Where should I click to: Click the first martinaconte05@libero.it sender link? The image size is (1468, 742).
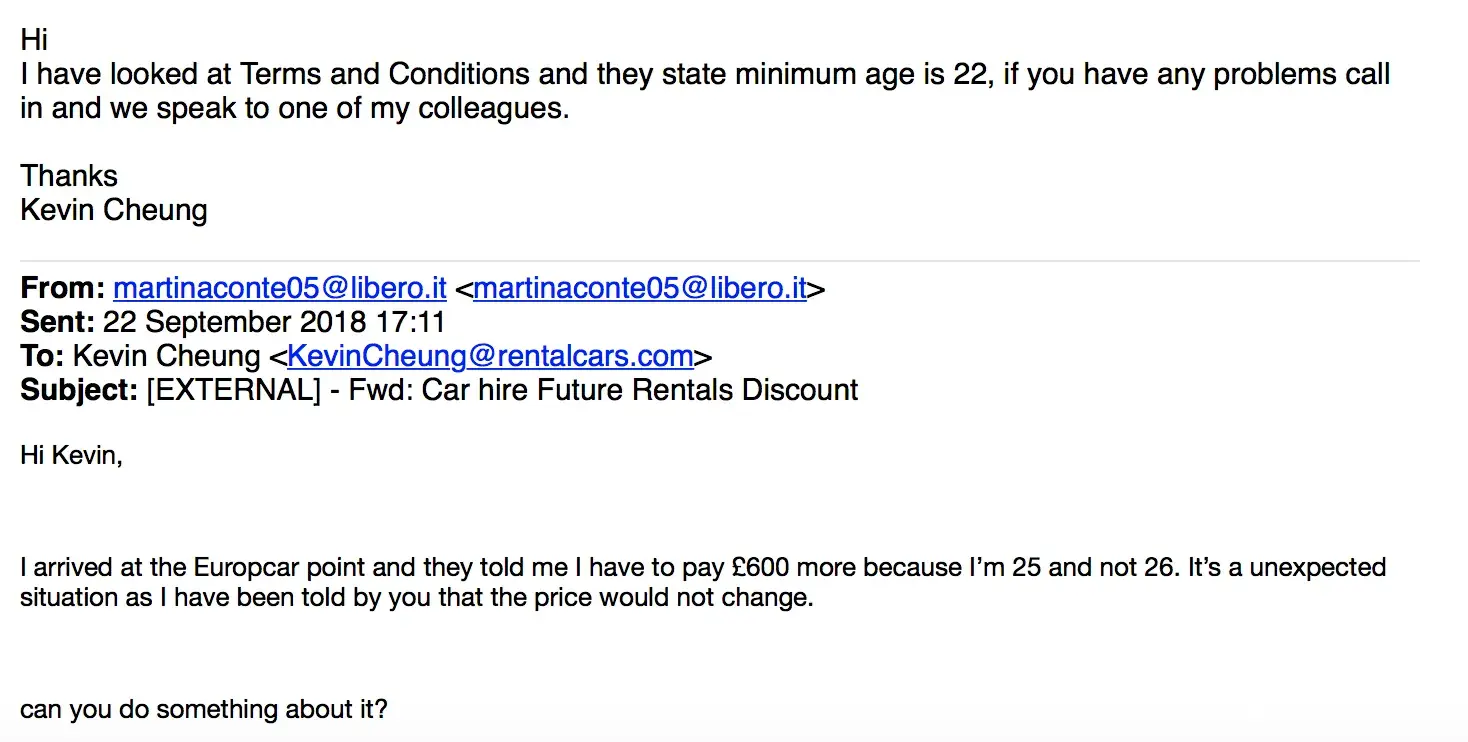click(279, 289)
